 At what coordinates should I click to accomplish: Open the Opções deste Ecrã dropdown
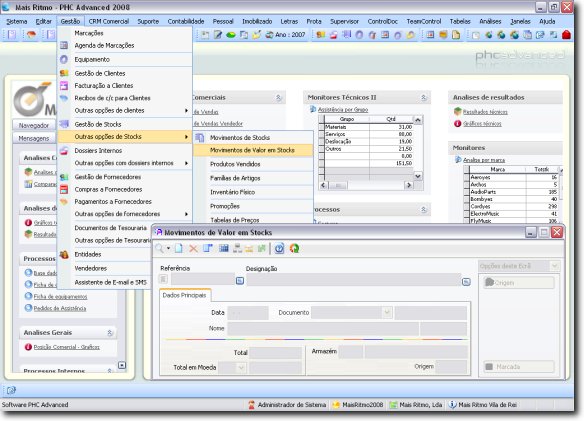555,266
